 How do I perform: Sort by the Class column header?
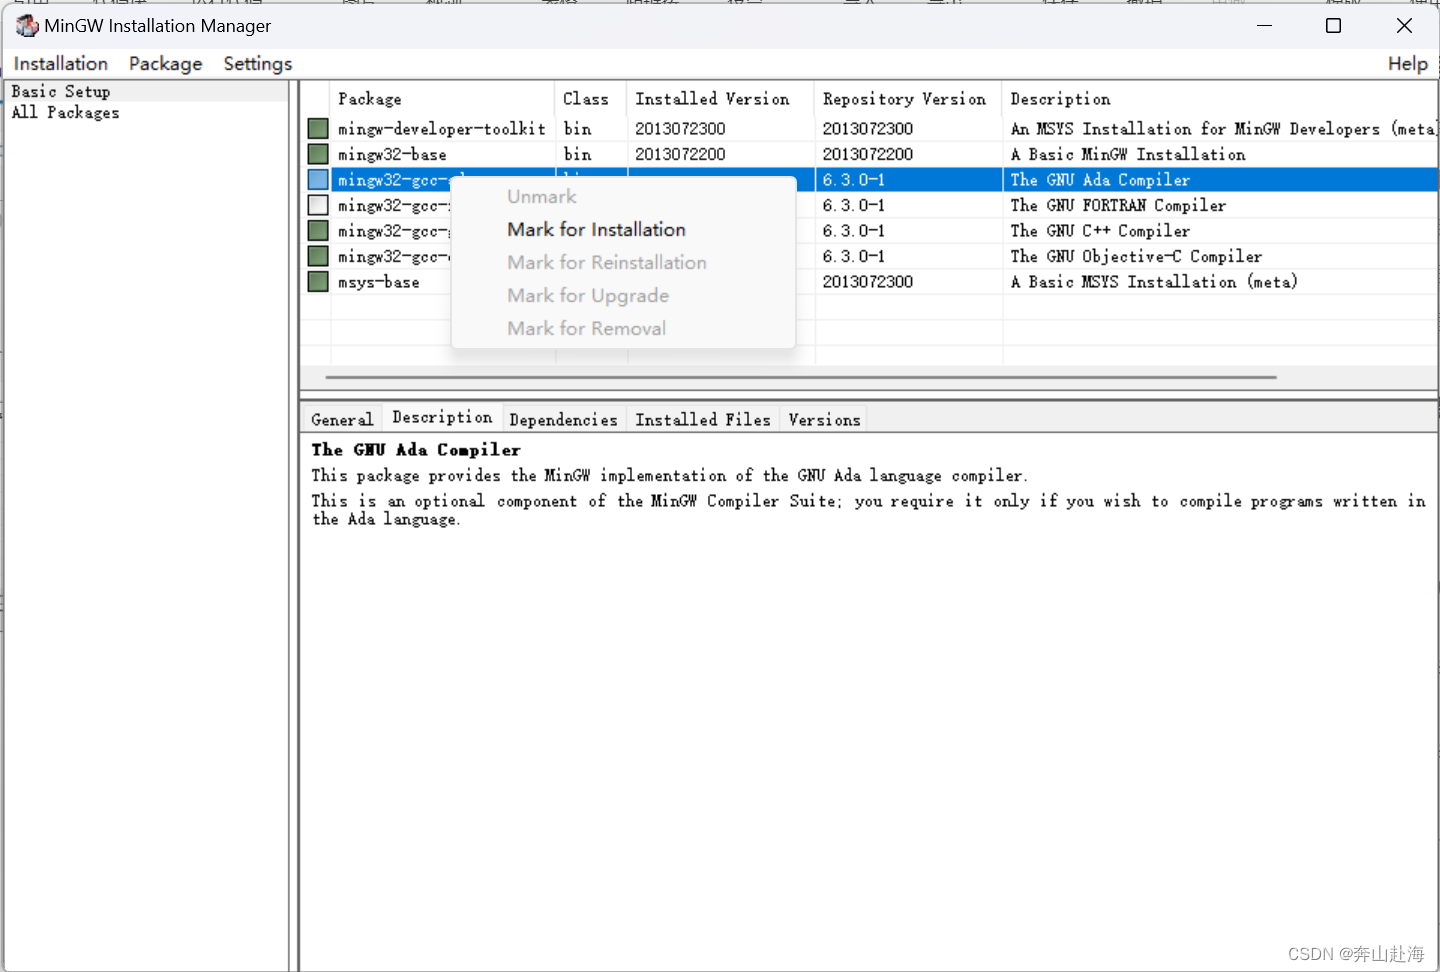pyautogui.click(x=590, y=99)
